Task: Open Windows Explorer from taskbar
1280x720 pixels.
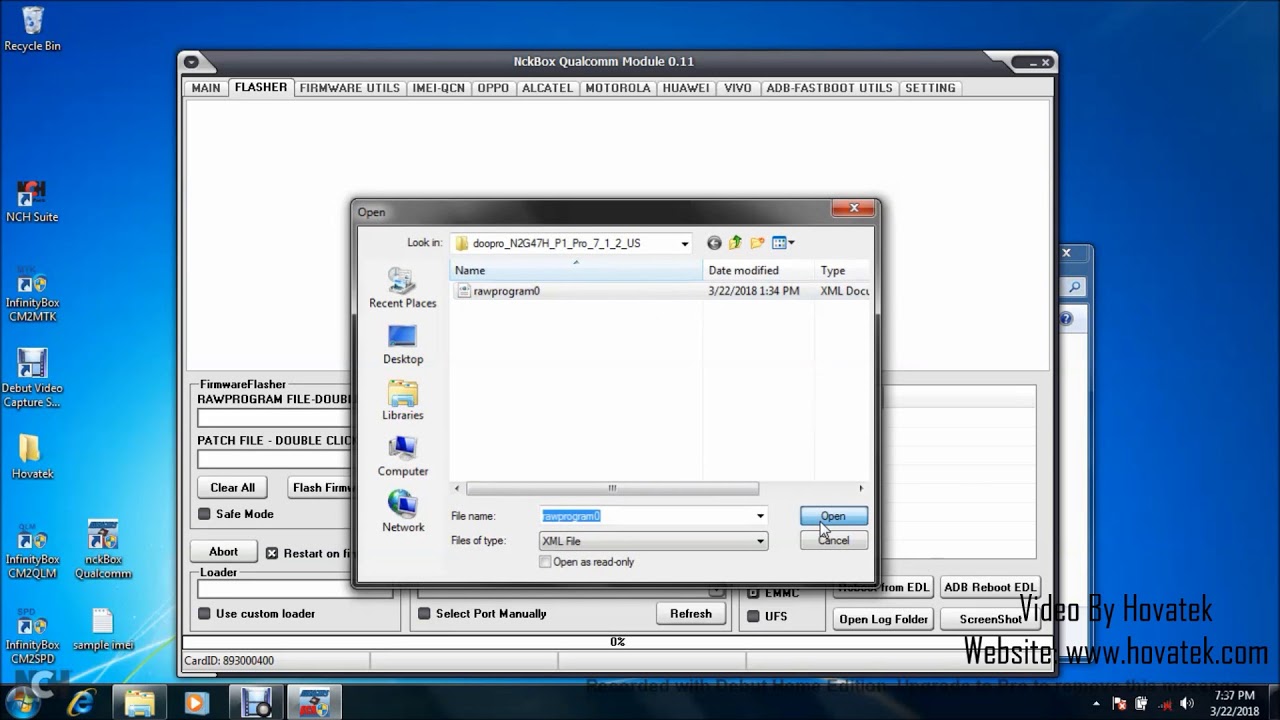Action: [140, 702]
